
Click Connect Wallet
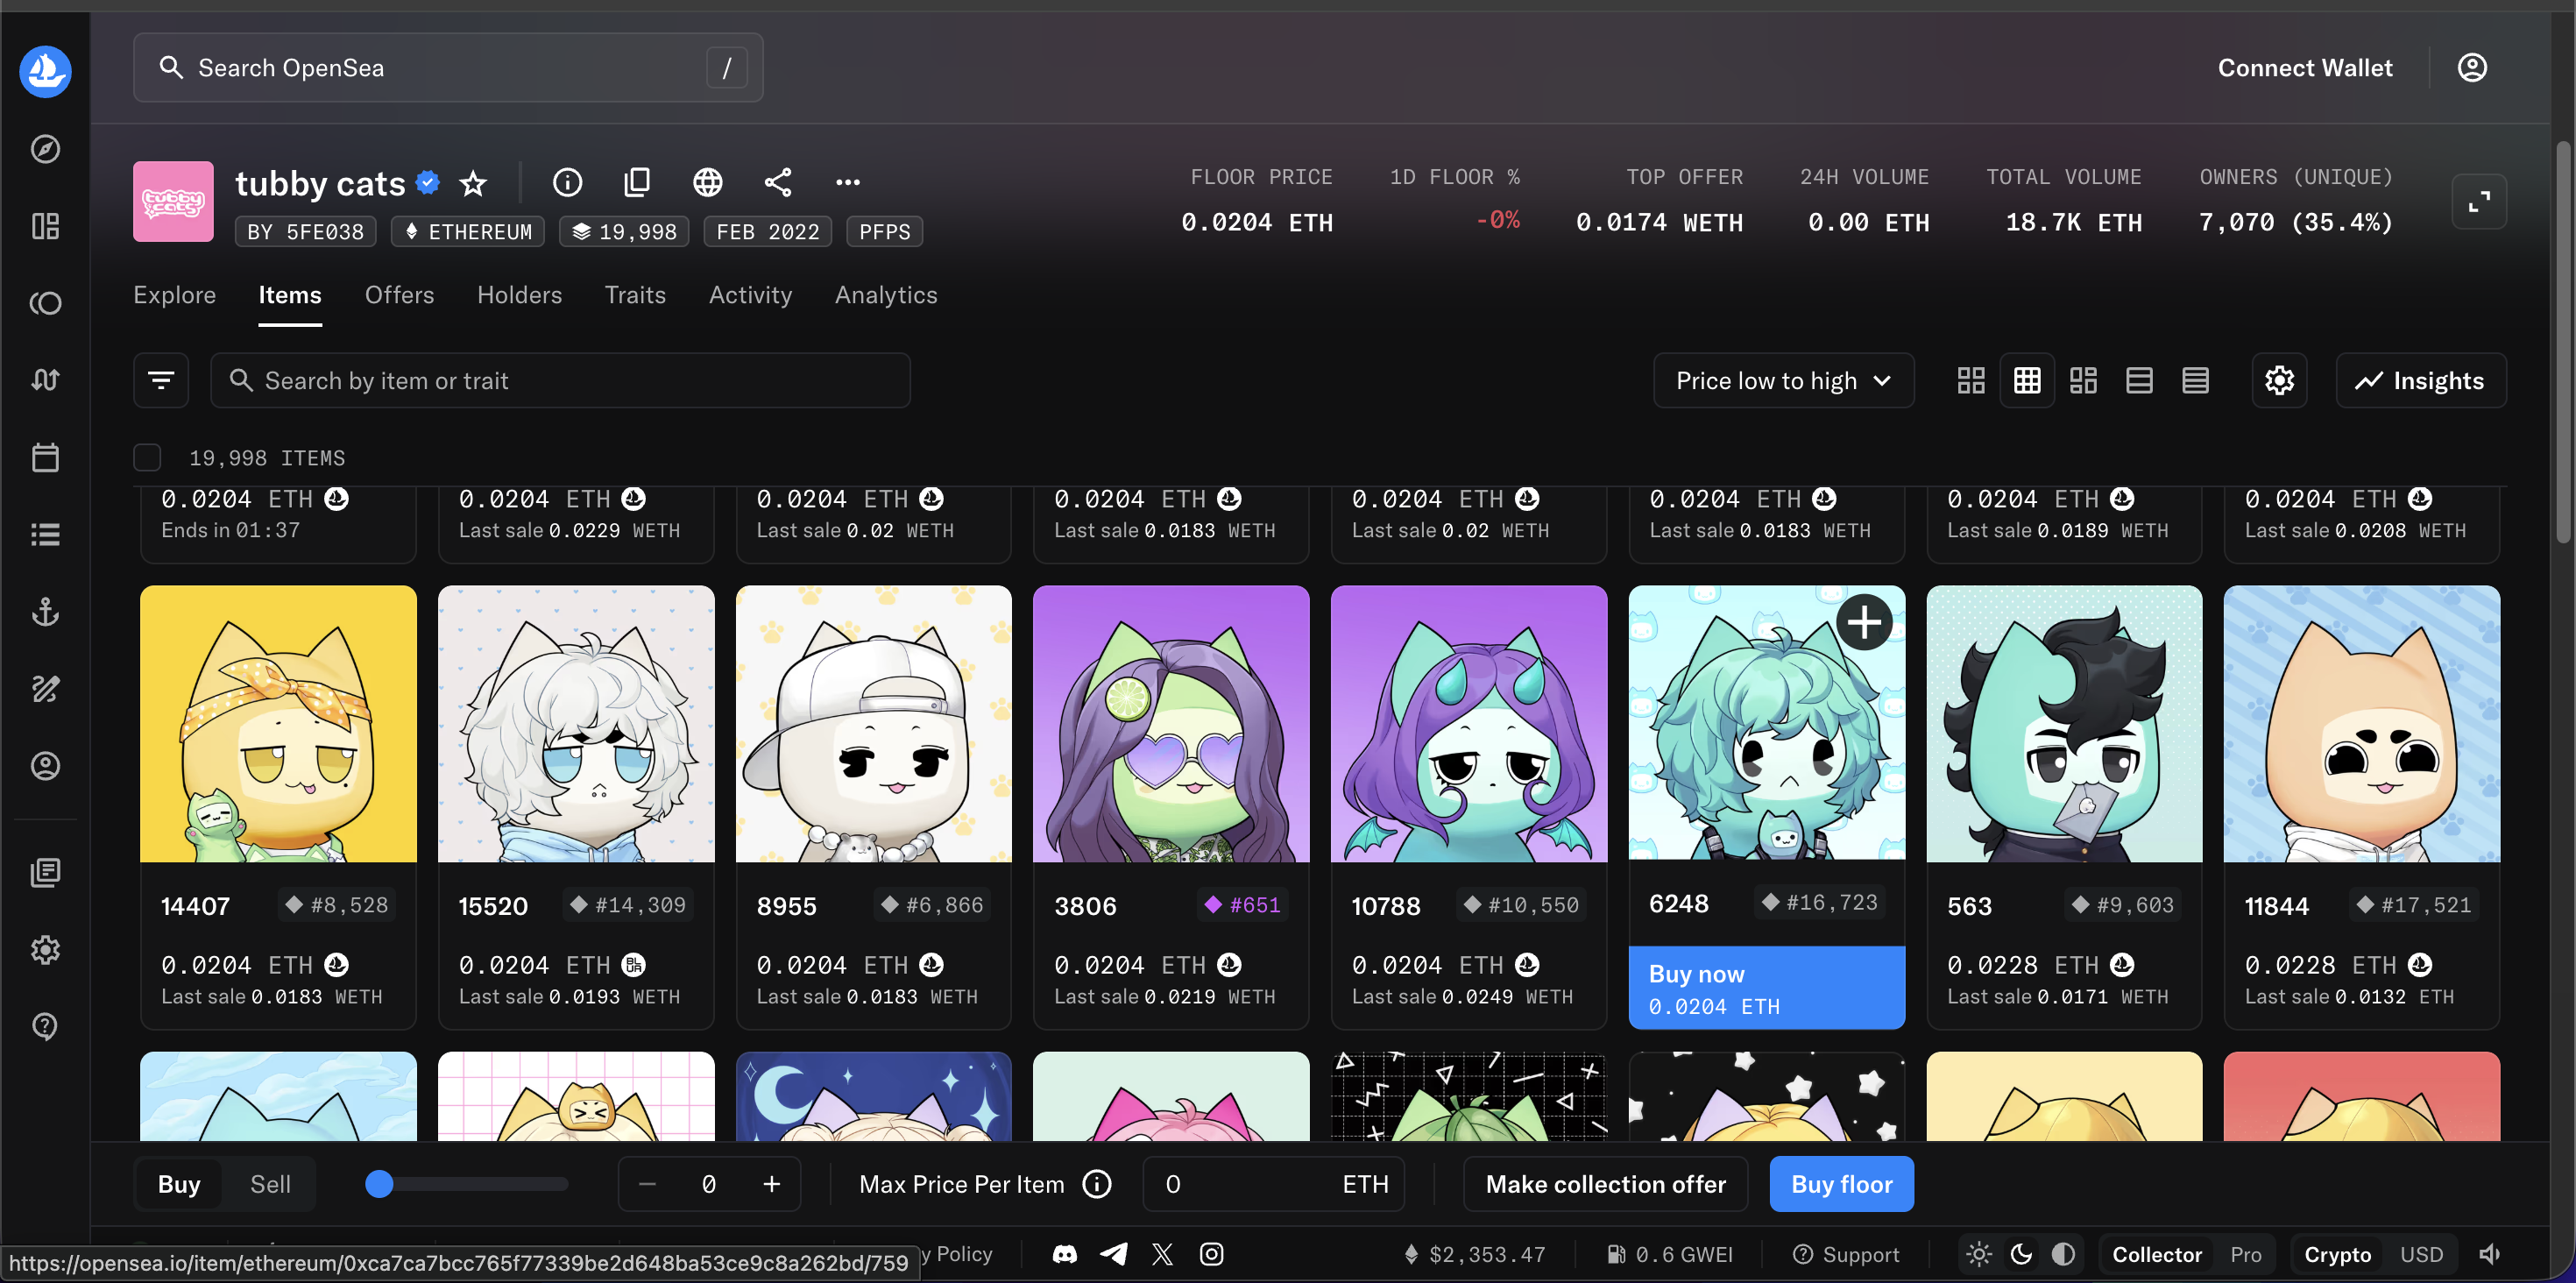pos(2305,67)
